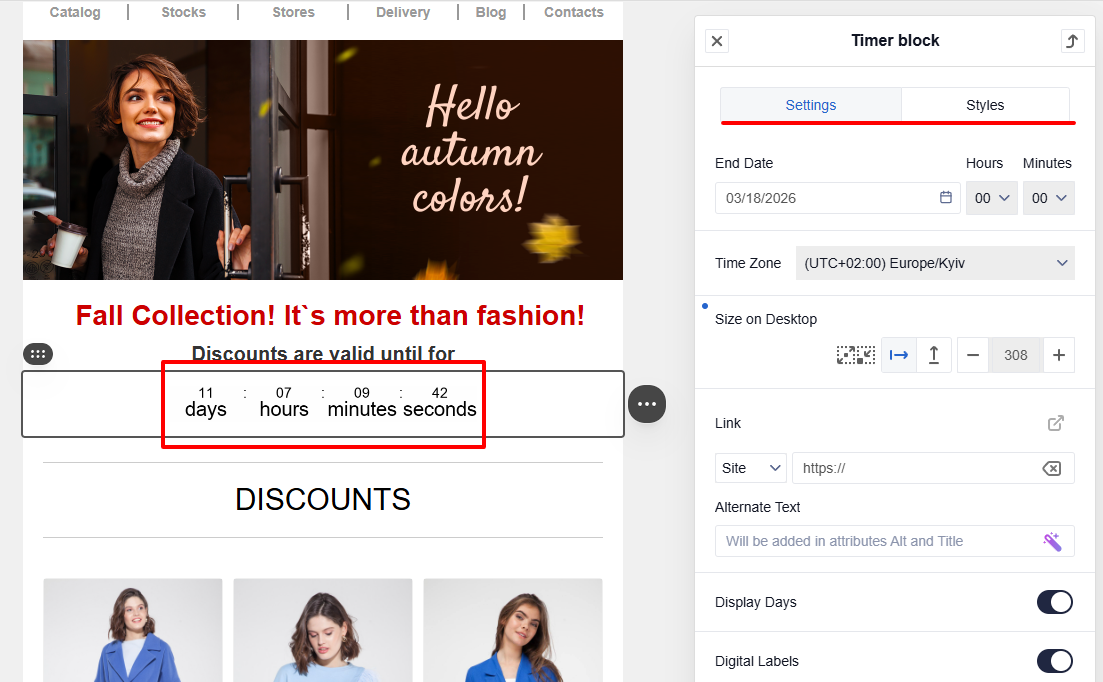Open the Stocks menu link
The width and height of the screenshot is (1103, 682).
184,12
